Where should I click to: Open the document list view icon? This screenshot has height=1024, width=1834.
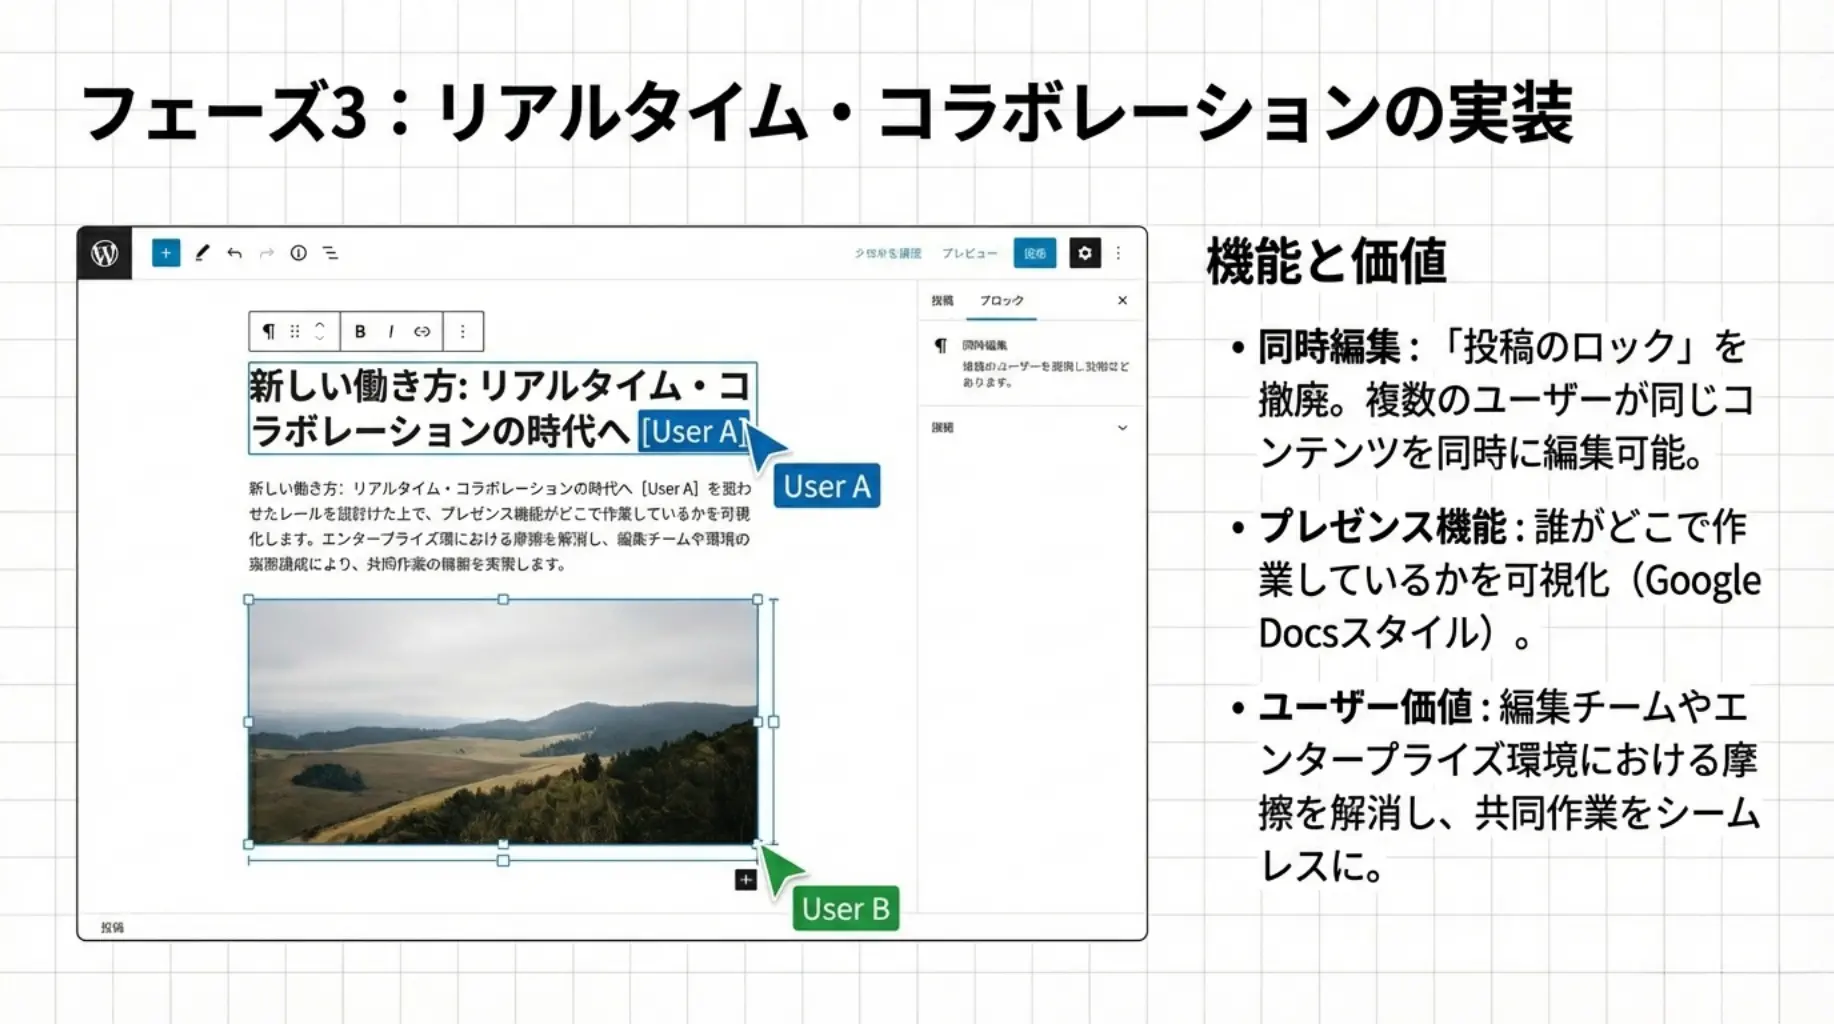pyautogui.click(x=331, y=253)
